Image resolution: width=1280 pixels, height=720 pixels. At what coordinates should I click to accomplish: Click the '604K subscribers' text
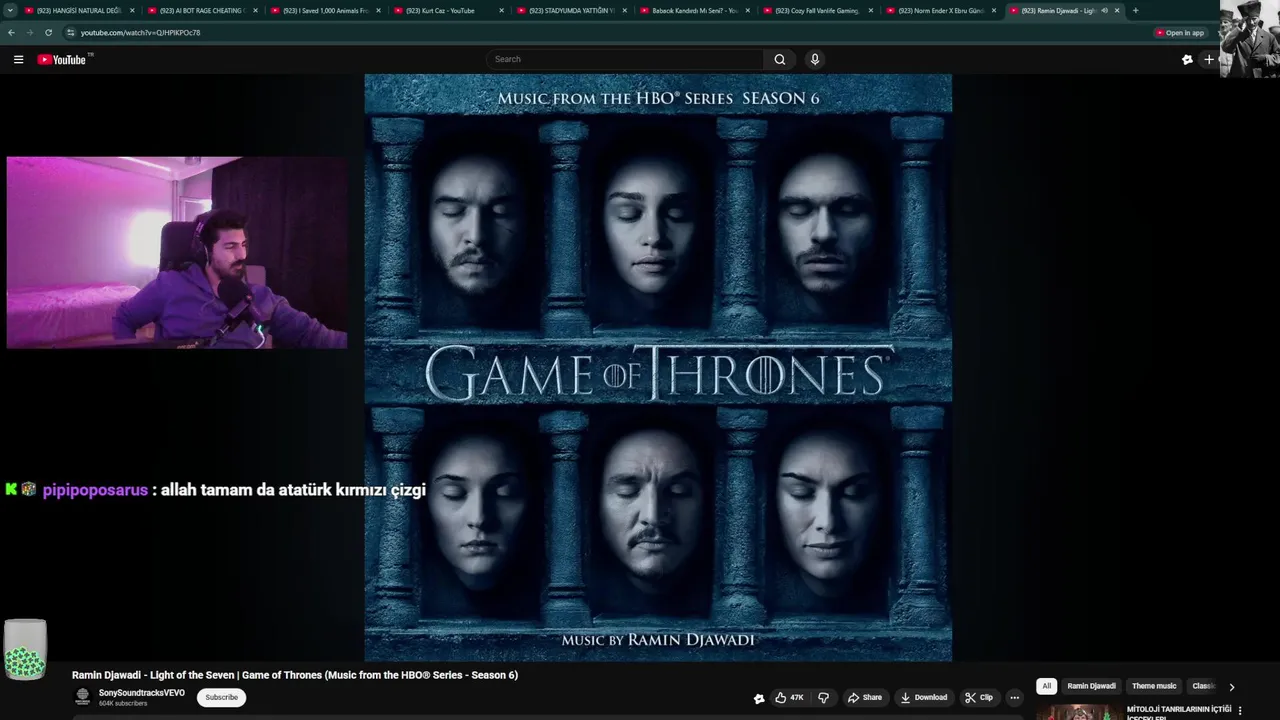[123, 703]
